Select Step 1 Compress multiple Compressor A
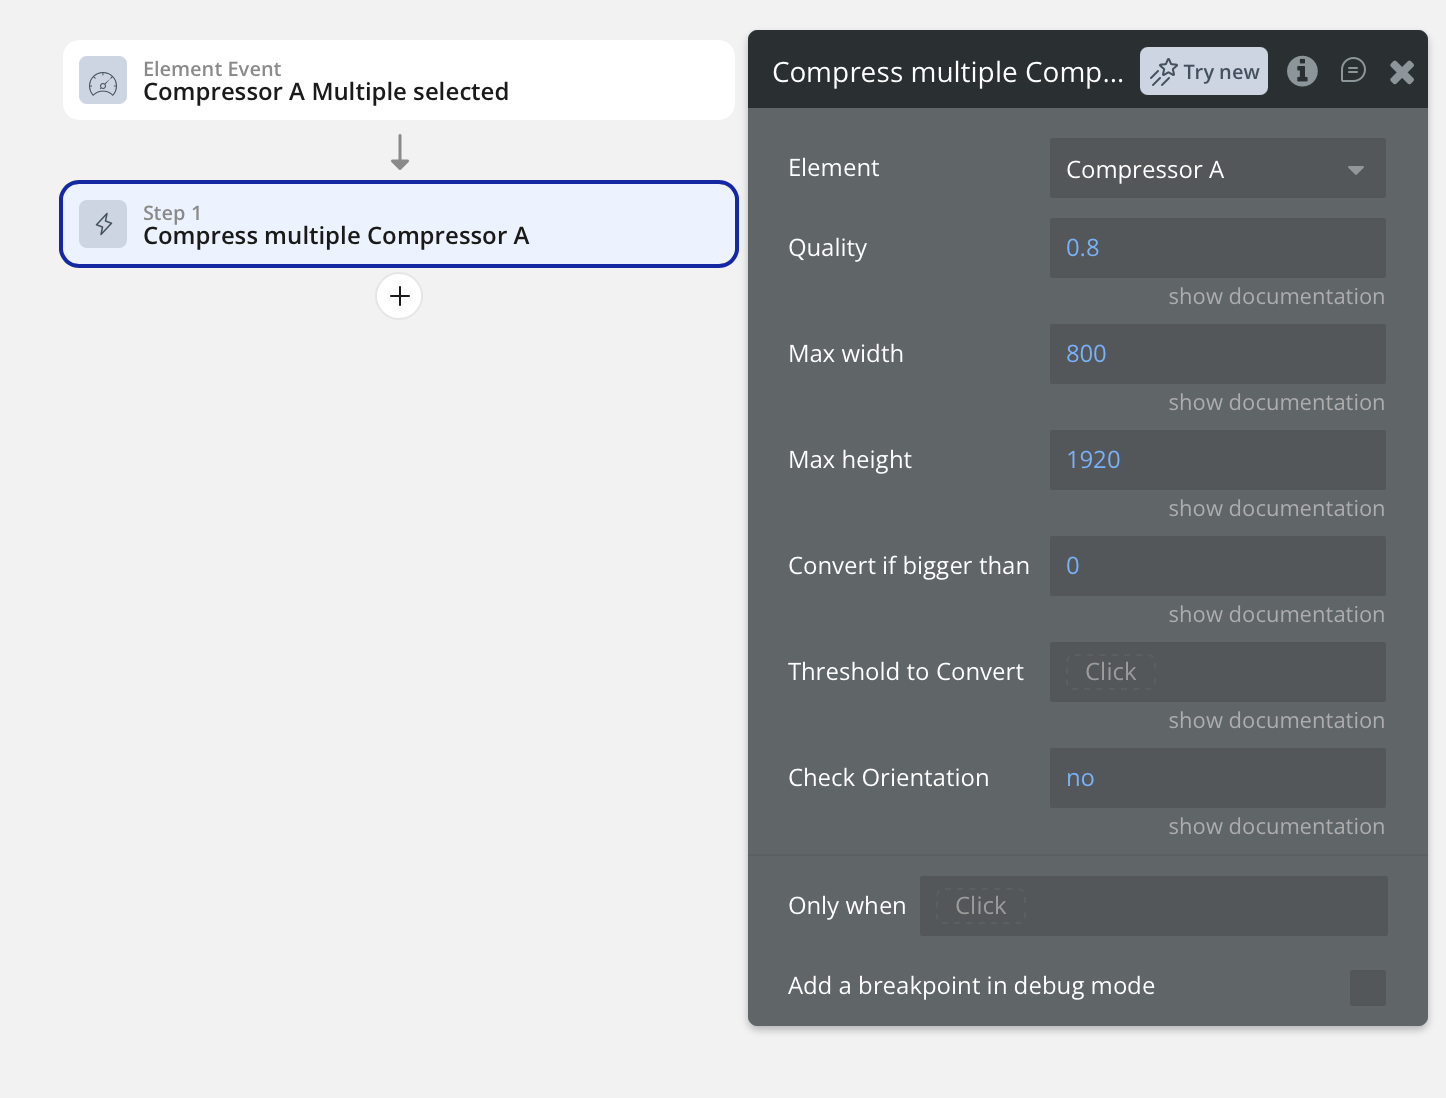 398,225
